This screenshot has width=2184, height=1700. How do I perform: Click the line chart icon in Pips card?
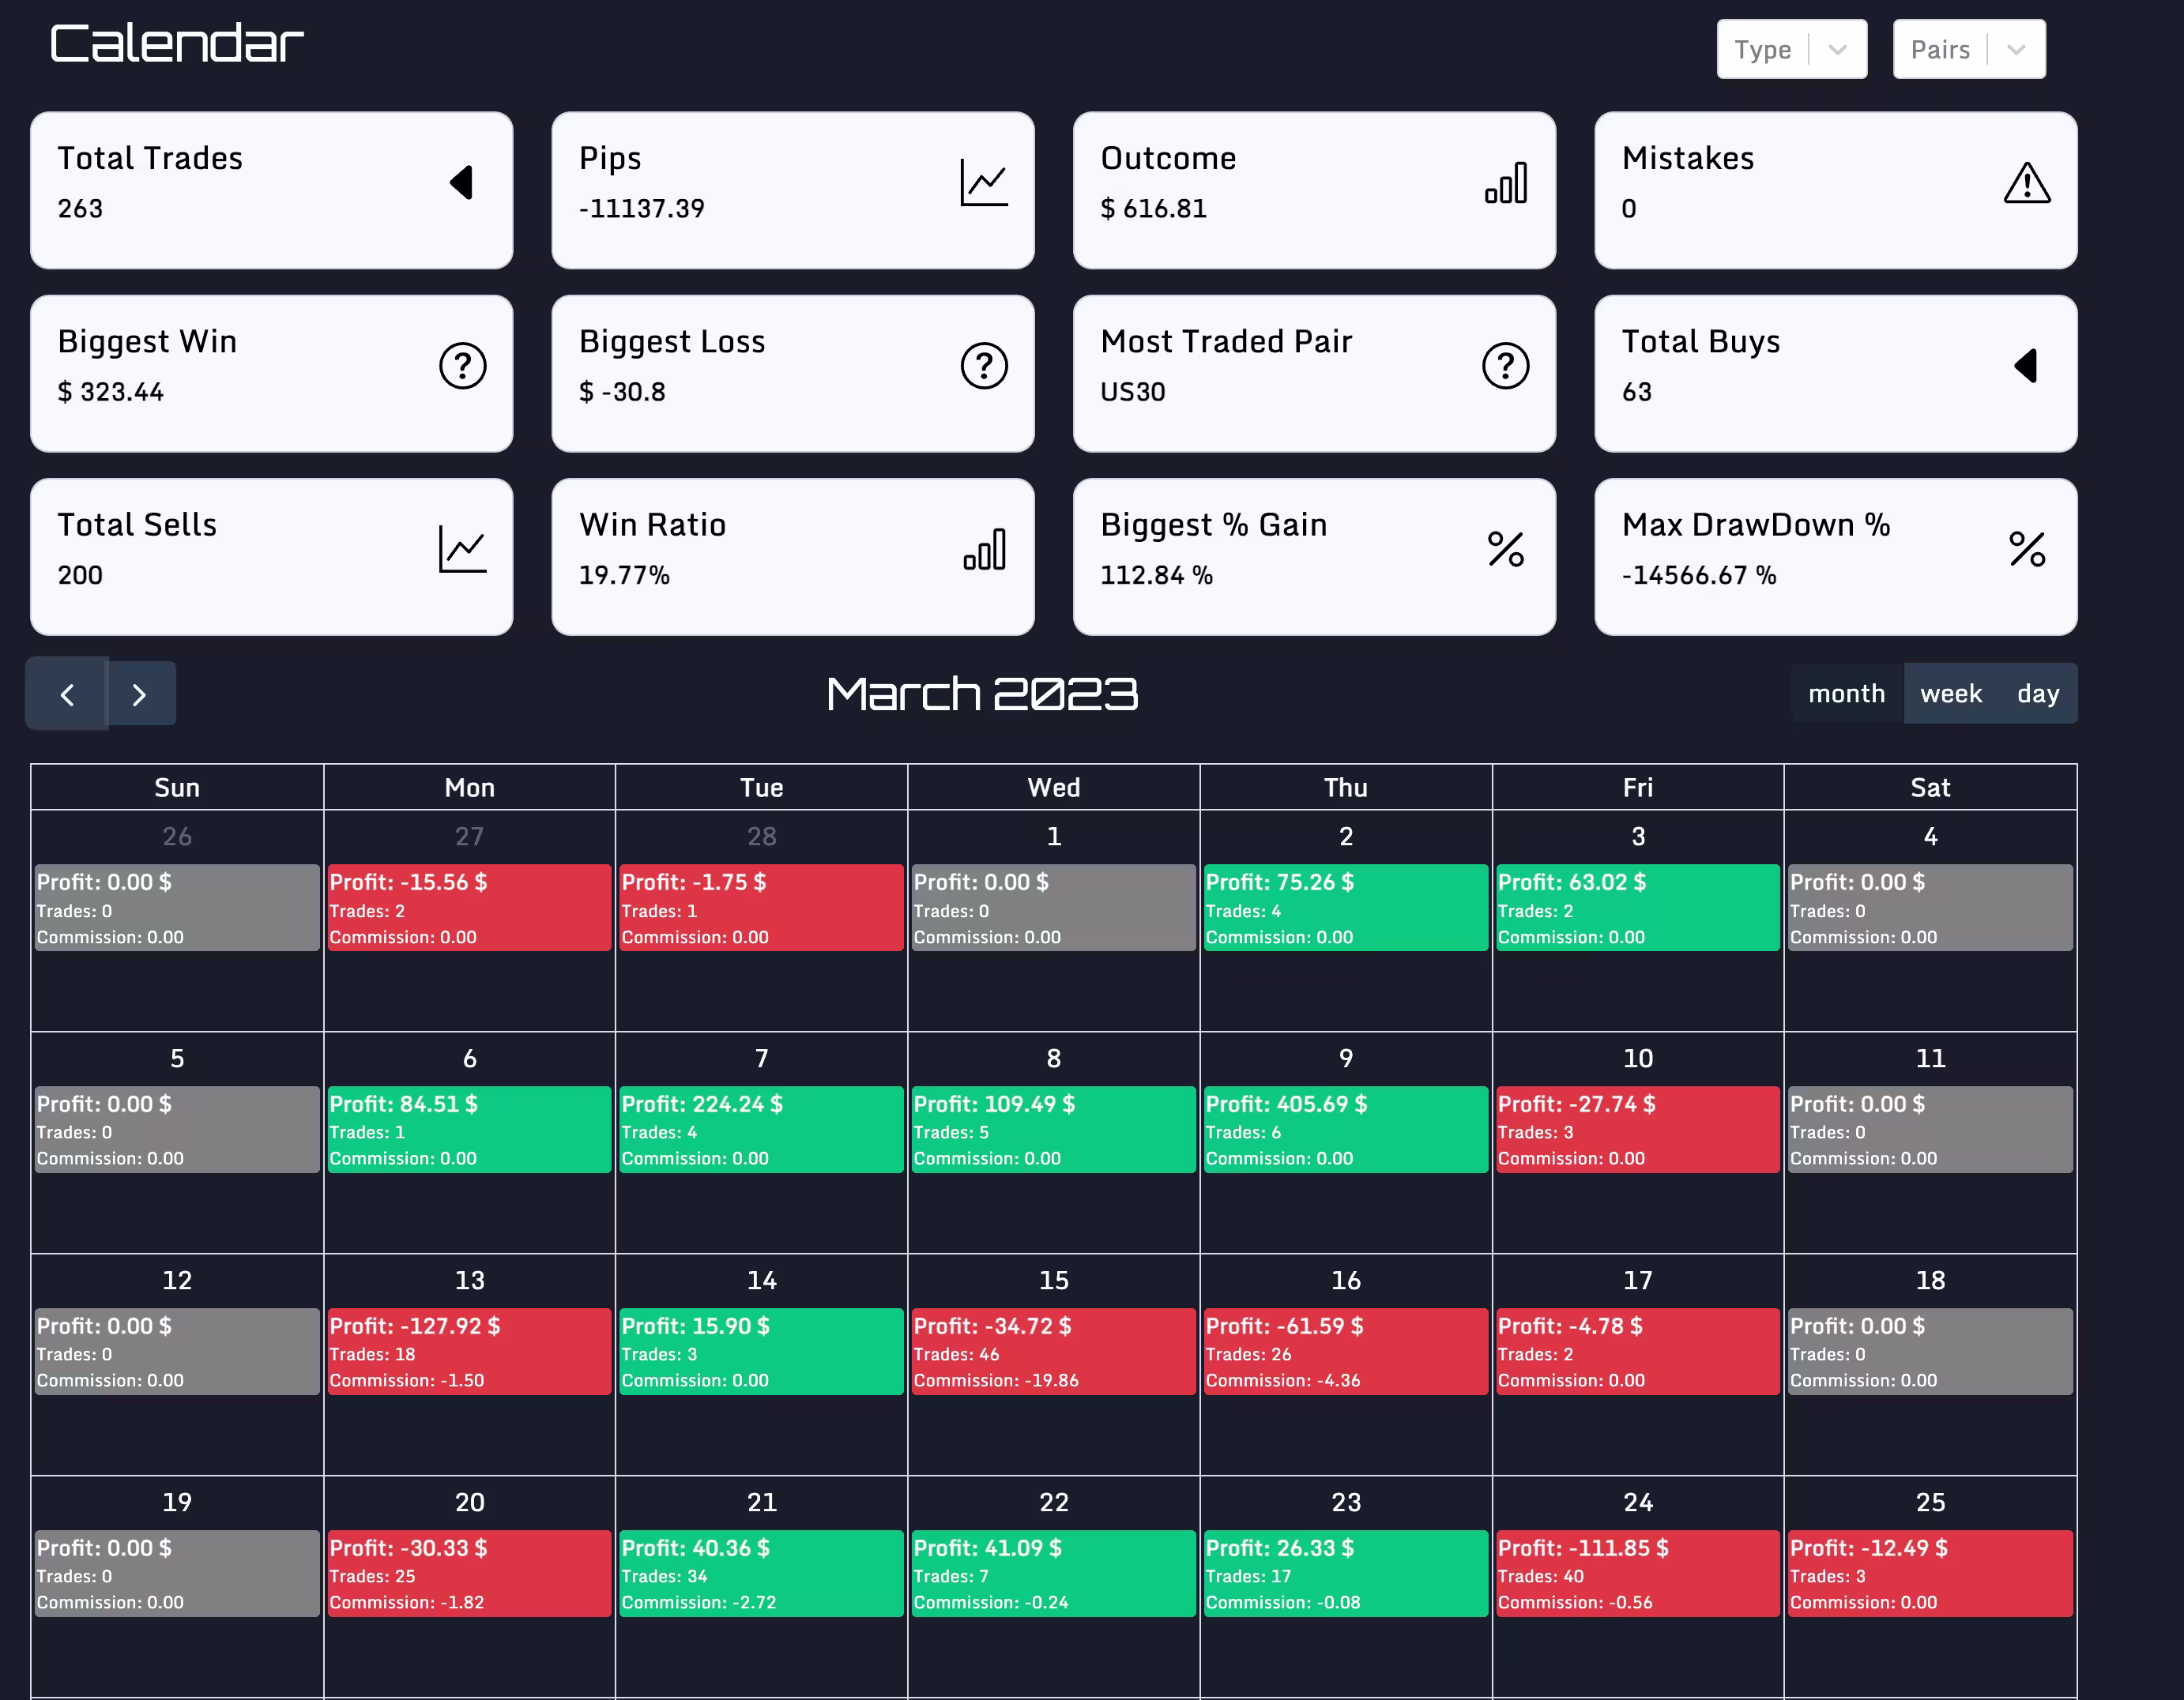pos(983,183)
